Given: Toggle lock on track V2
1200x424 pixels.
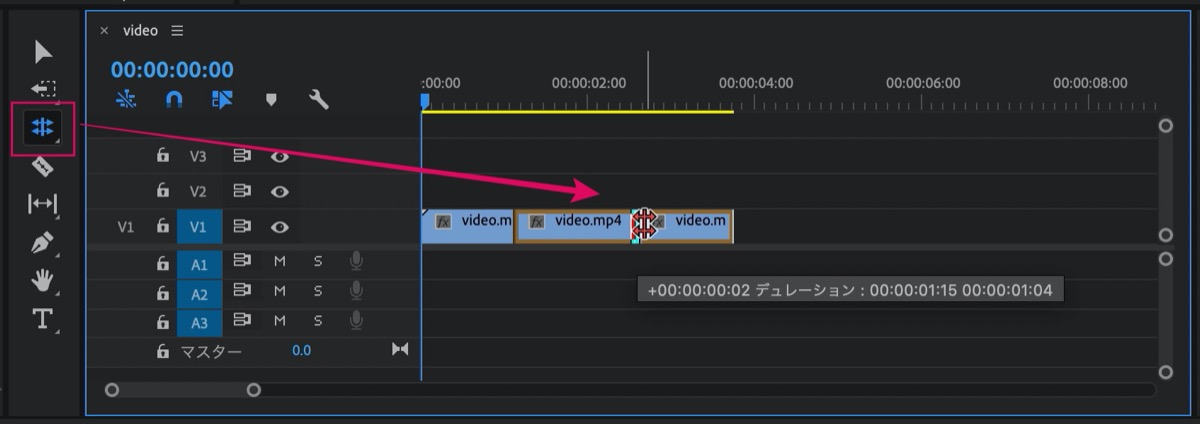Looking at the screenshot, I should click(162, 191).
